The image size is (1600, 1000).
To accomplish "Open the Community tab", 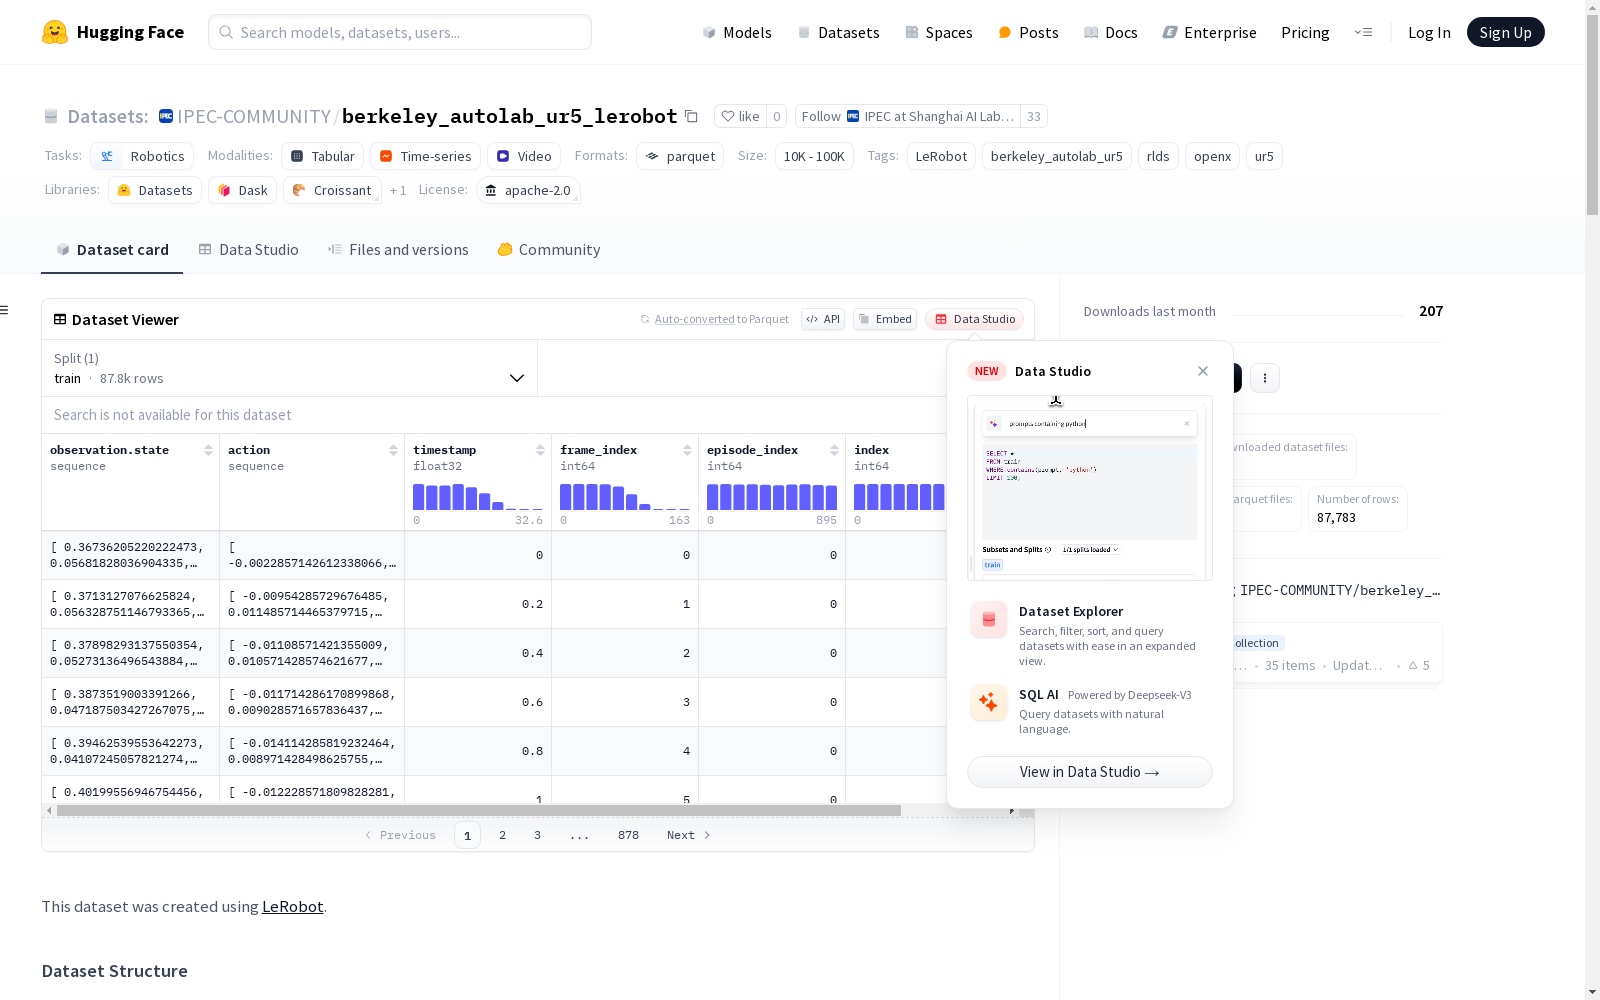I will coord(549,250).
